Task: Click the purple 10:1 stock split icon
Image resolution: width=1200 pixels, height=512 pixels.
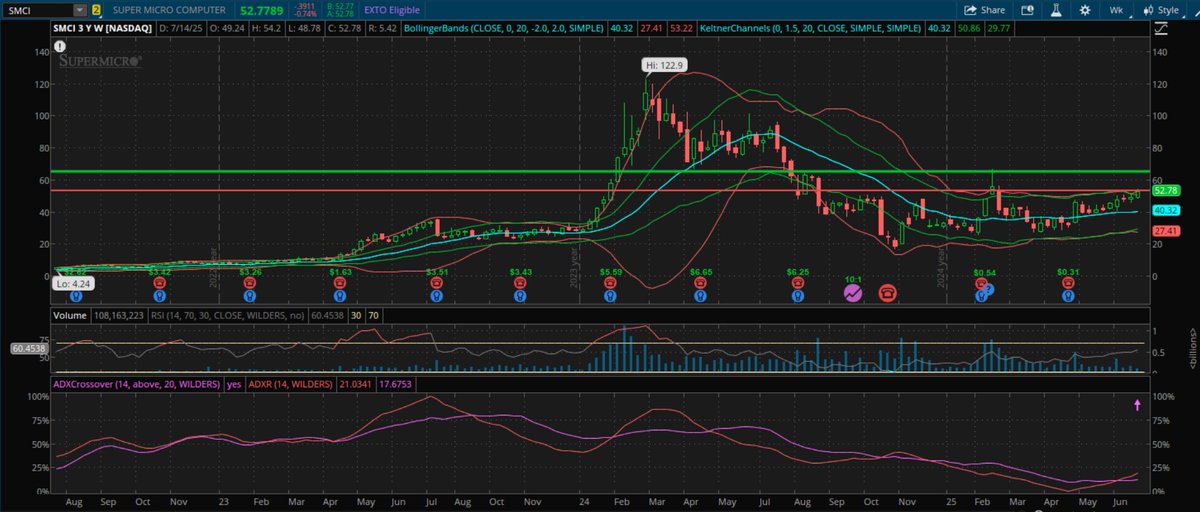Action: click(x=853, y=293)
